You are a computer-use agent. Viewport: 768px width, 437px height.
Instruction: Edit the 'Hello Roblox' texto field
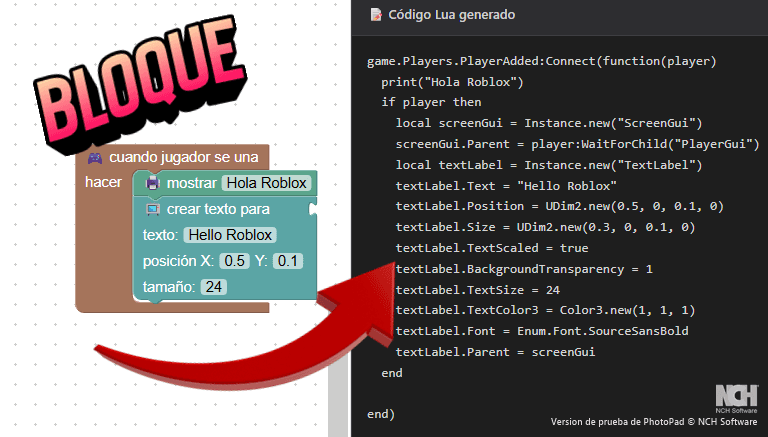pyautogui.click(x=230, y=235)
